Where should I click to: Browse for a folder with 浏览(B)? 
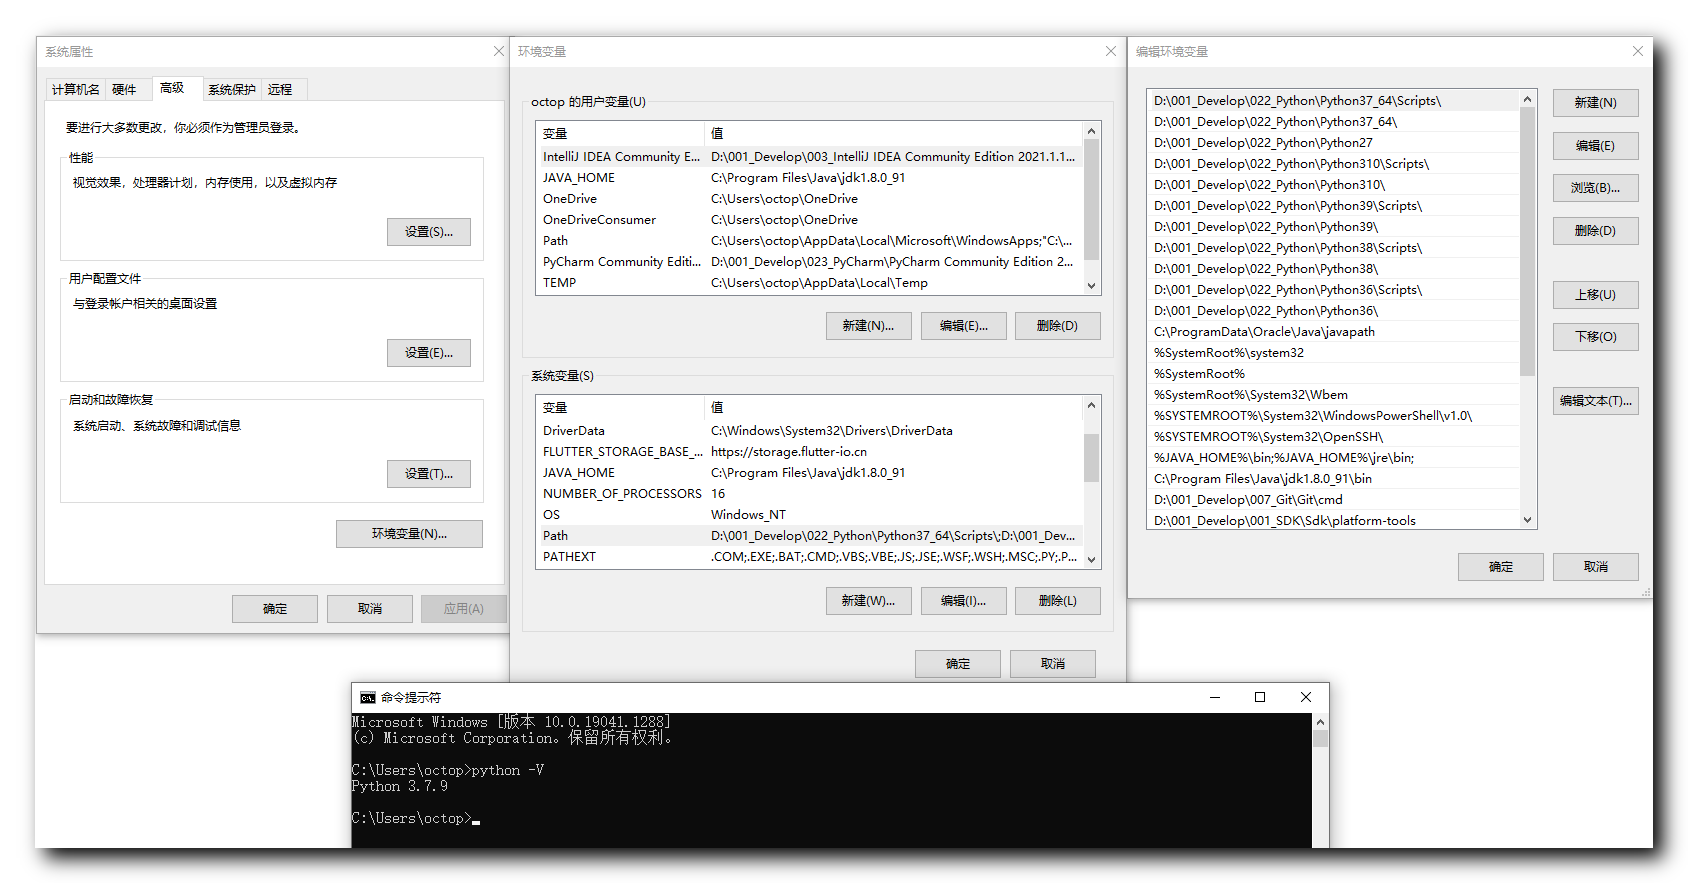coord(1596,188)
